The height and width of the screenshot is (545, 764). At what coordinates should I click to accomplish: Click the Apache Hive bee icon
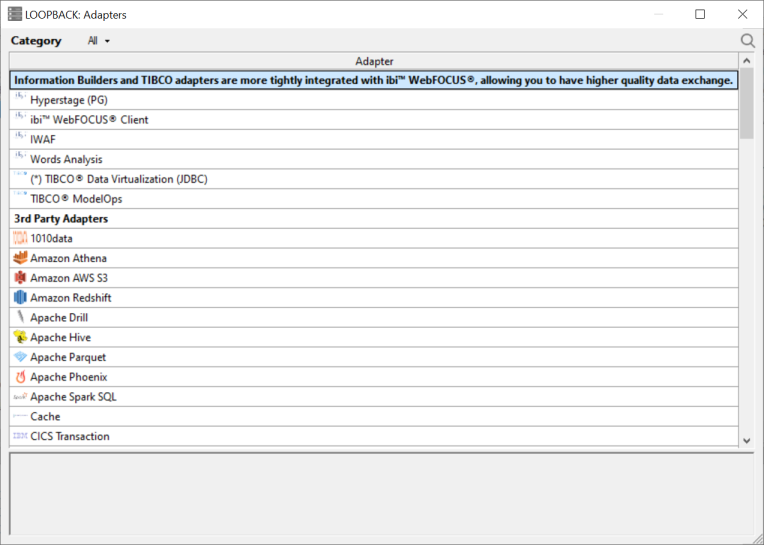point(20,337)
